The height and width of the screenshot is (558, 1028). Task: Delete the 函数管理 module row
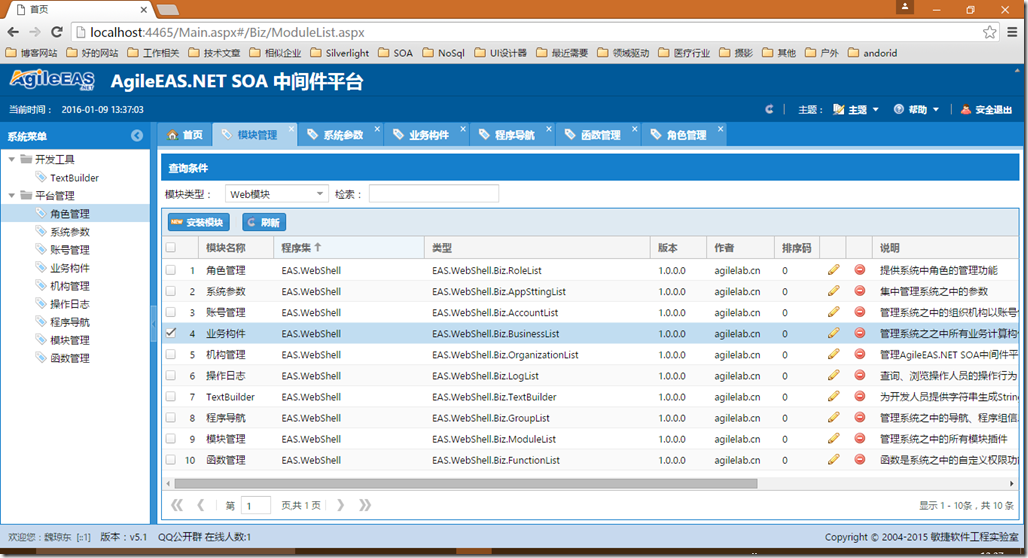click(860, 459)
